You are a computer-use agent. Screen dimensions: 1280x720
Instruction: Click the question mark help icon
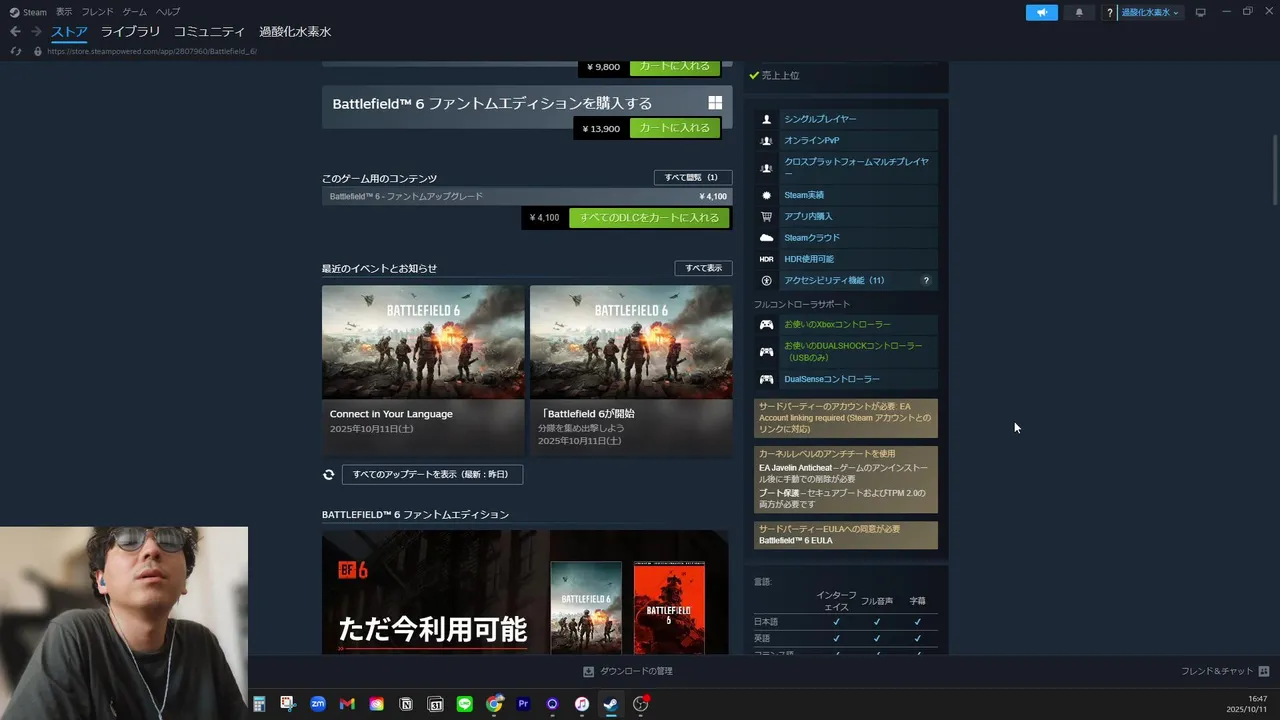coord(1109,13)
